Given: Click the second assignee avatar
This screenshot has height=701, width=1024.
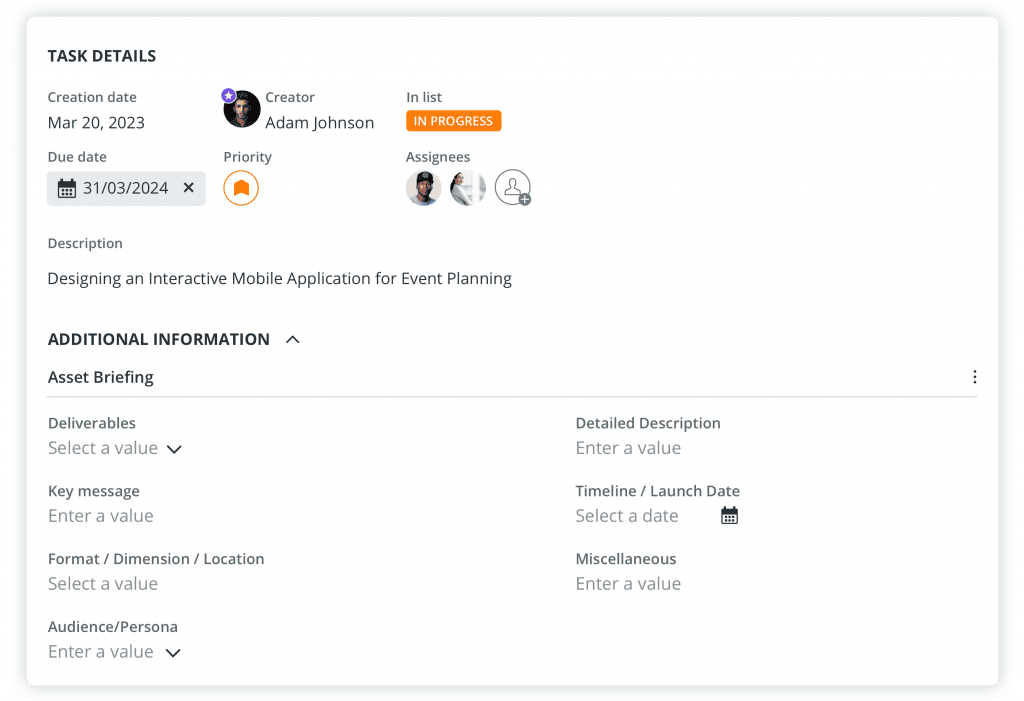Looking at the screenshot, I should 467,188.
